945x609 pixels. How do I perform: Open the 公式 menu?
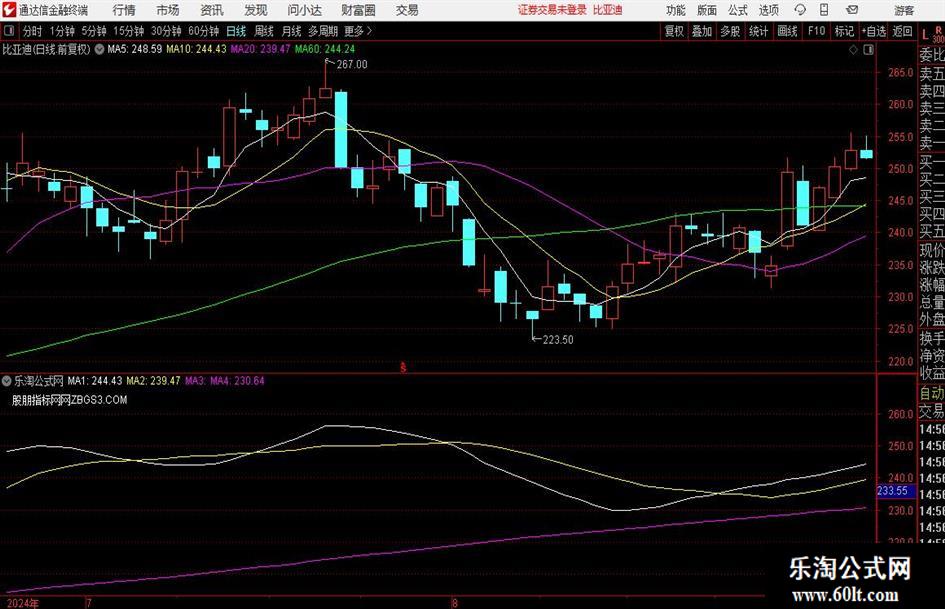[737, 10]
